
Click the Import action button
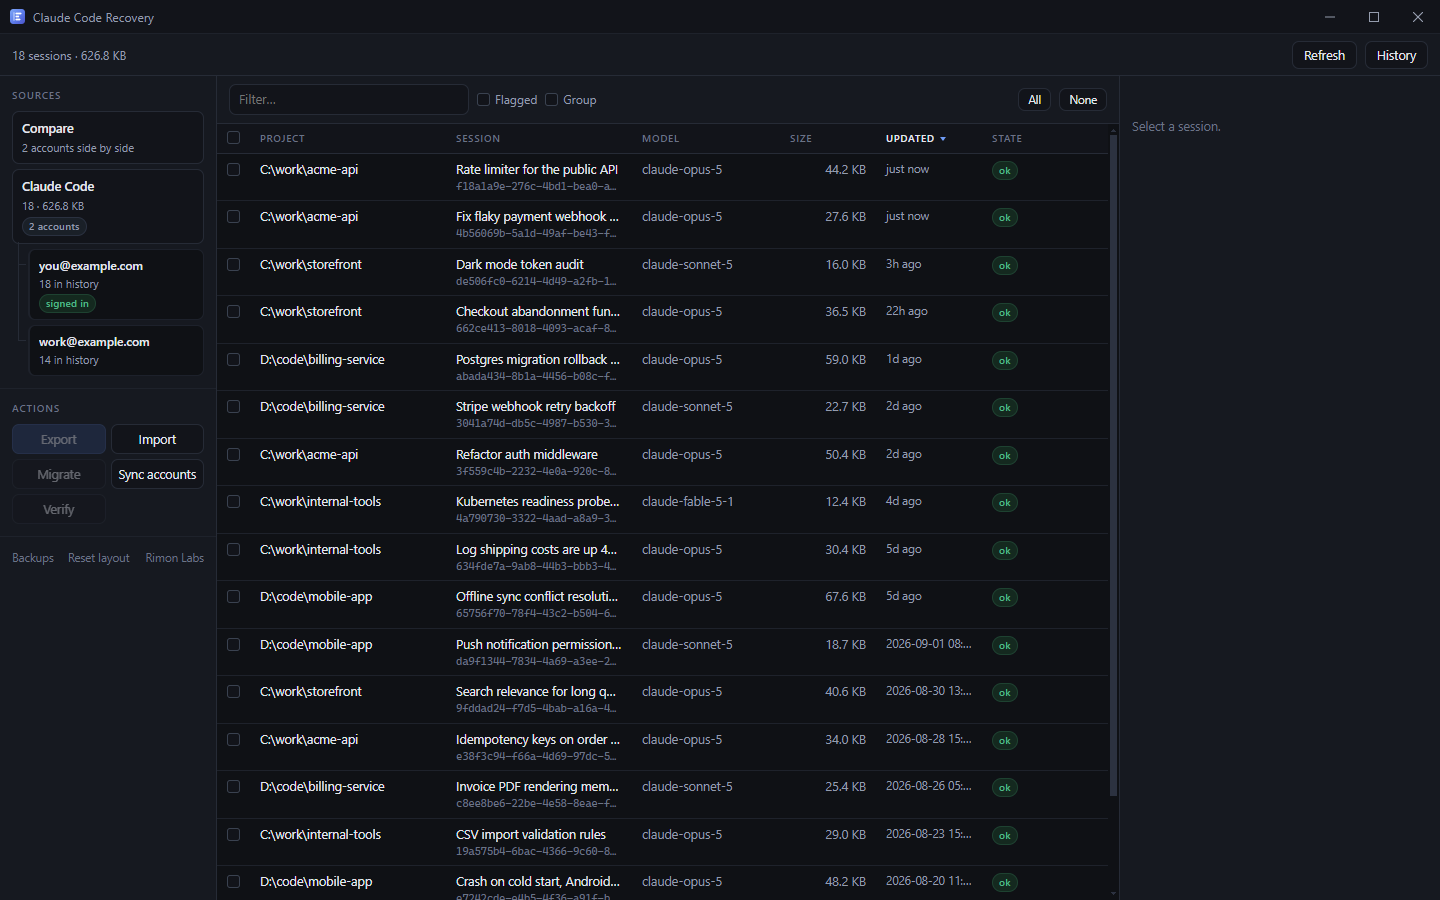click(x=157, y=440)
